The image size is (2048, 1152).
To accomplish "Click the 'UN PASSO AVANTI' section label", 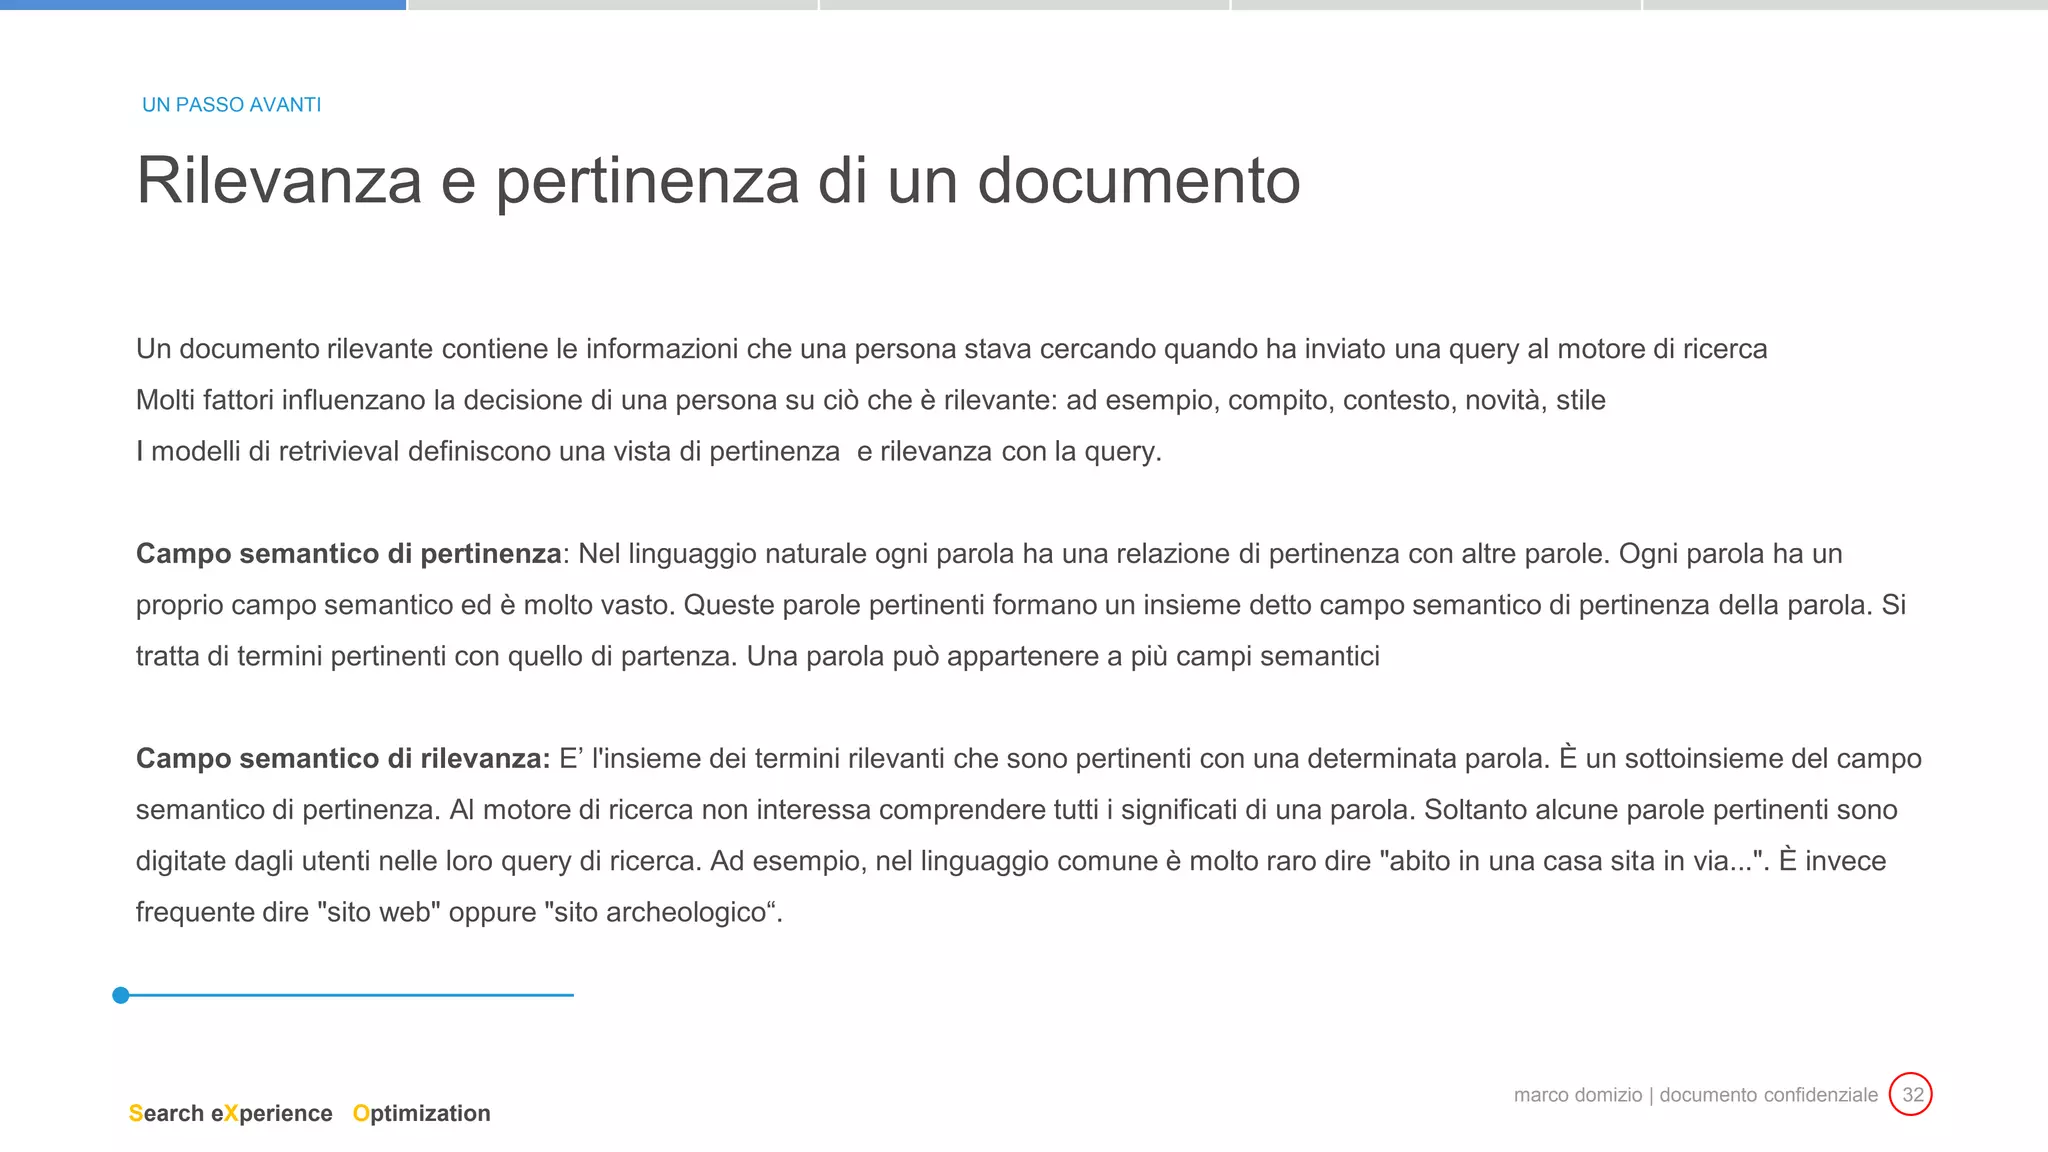I will (231, 105).
